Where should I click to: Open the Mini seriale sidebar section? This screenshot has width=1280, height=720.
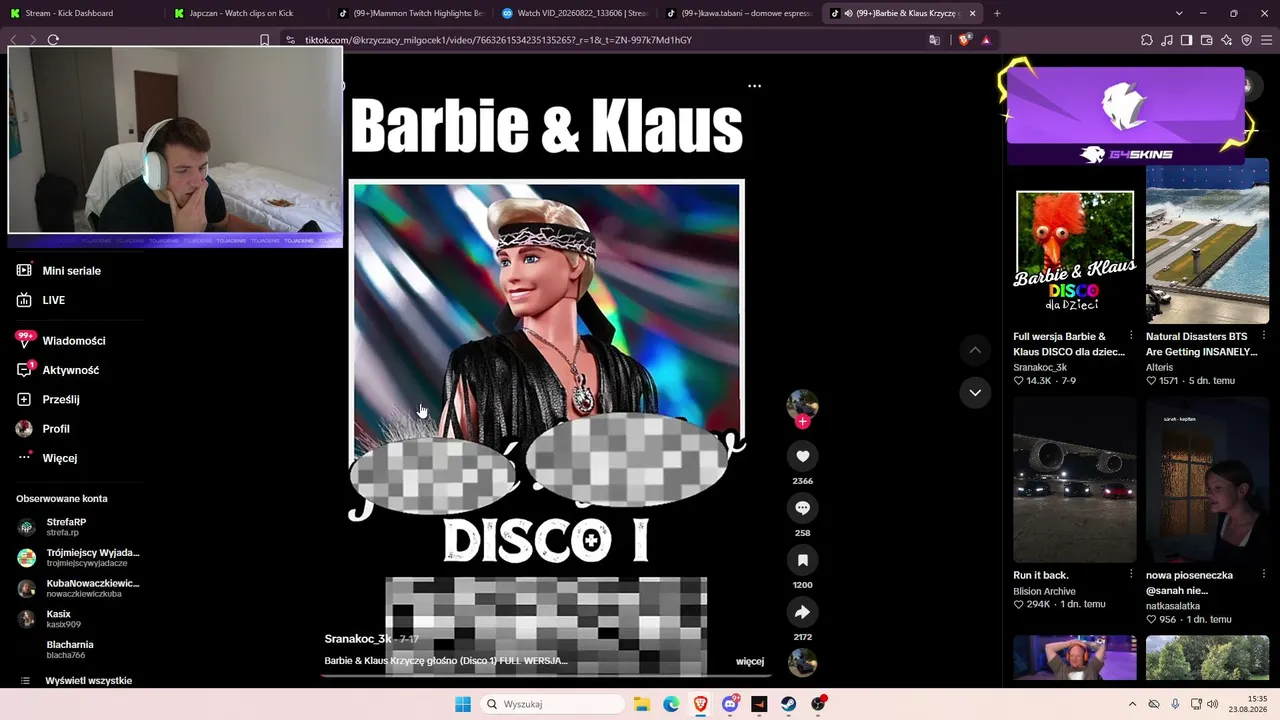[x=72, y=271]
